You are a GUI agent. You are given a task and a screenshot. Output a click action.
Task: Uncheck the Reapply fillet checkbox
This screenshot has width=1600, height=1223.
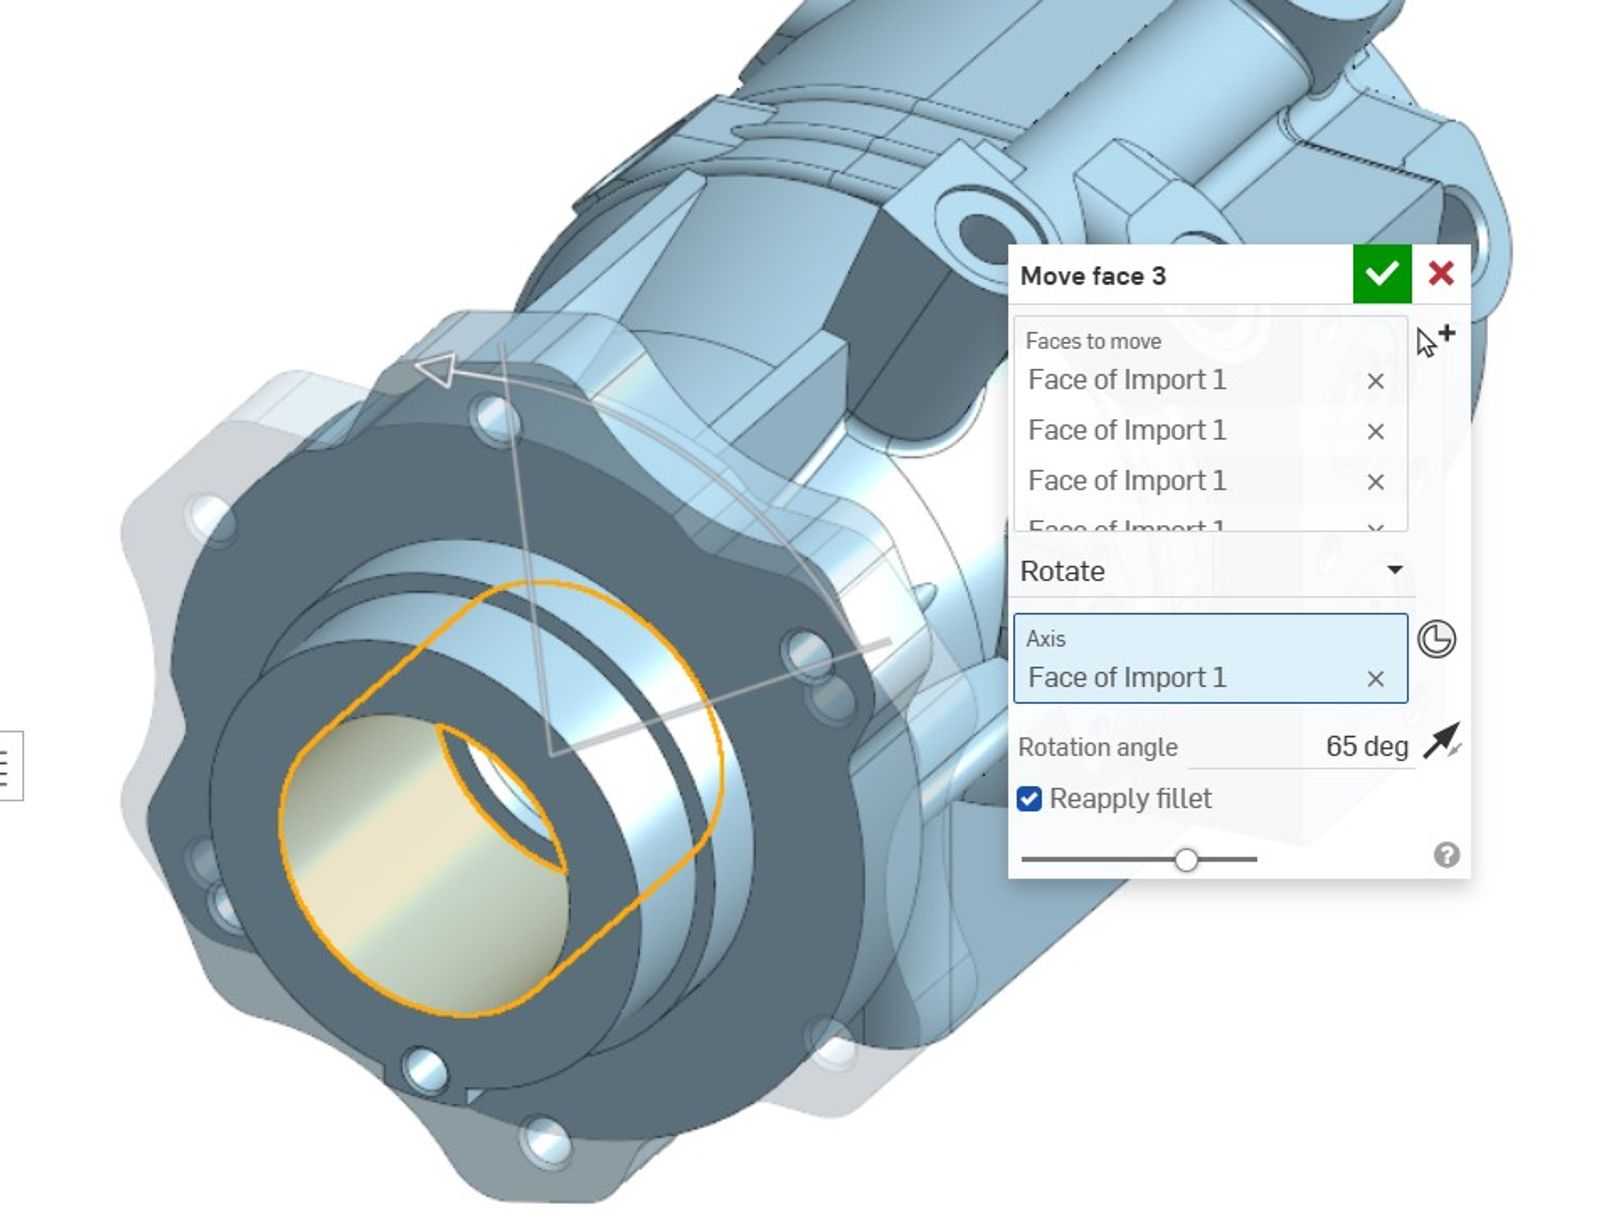tap(1031, 799)
